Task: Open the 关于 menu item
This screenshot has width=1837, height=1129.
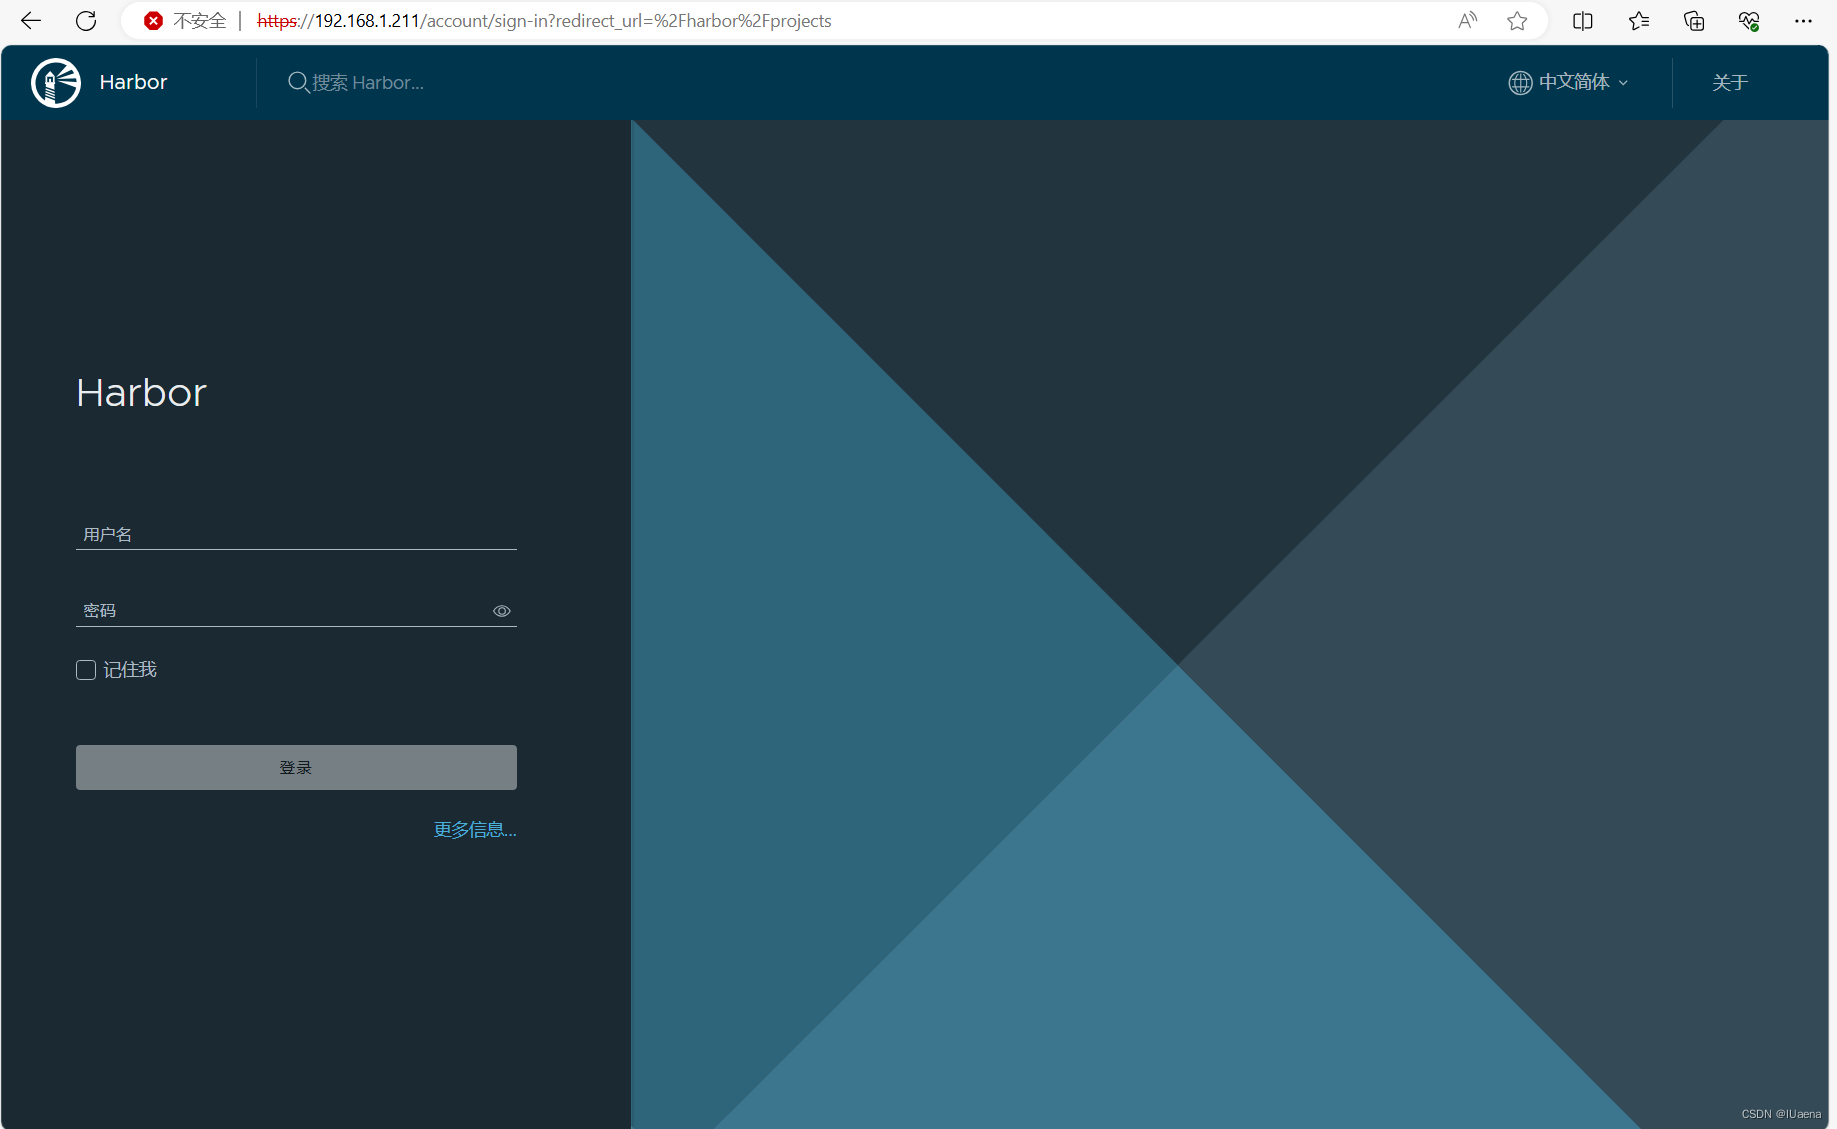Action: 1729,83
